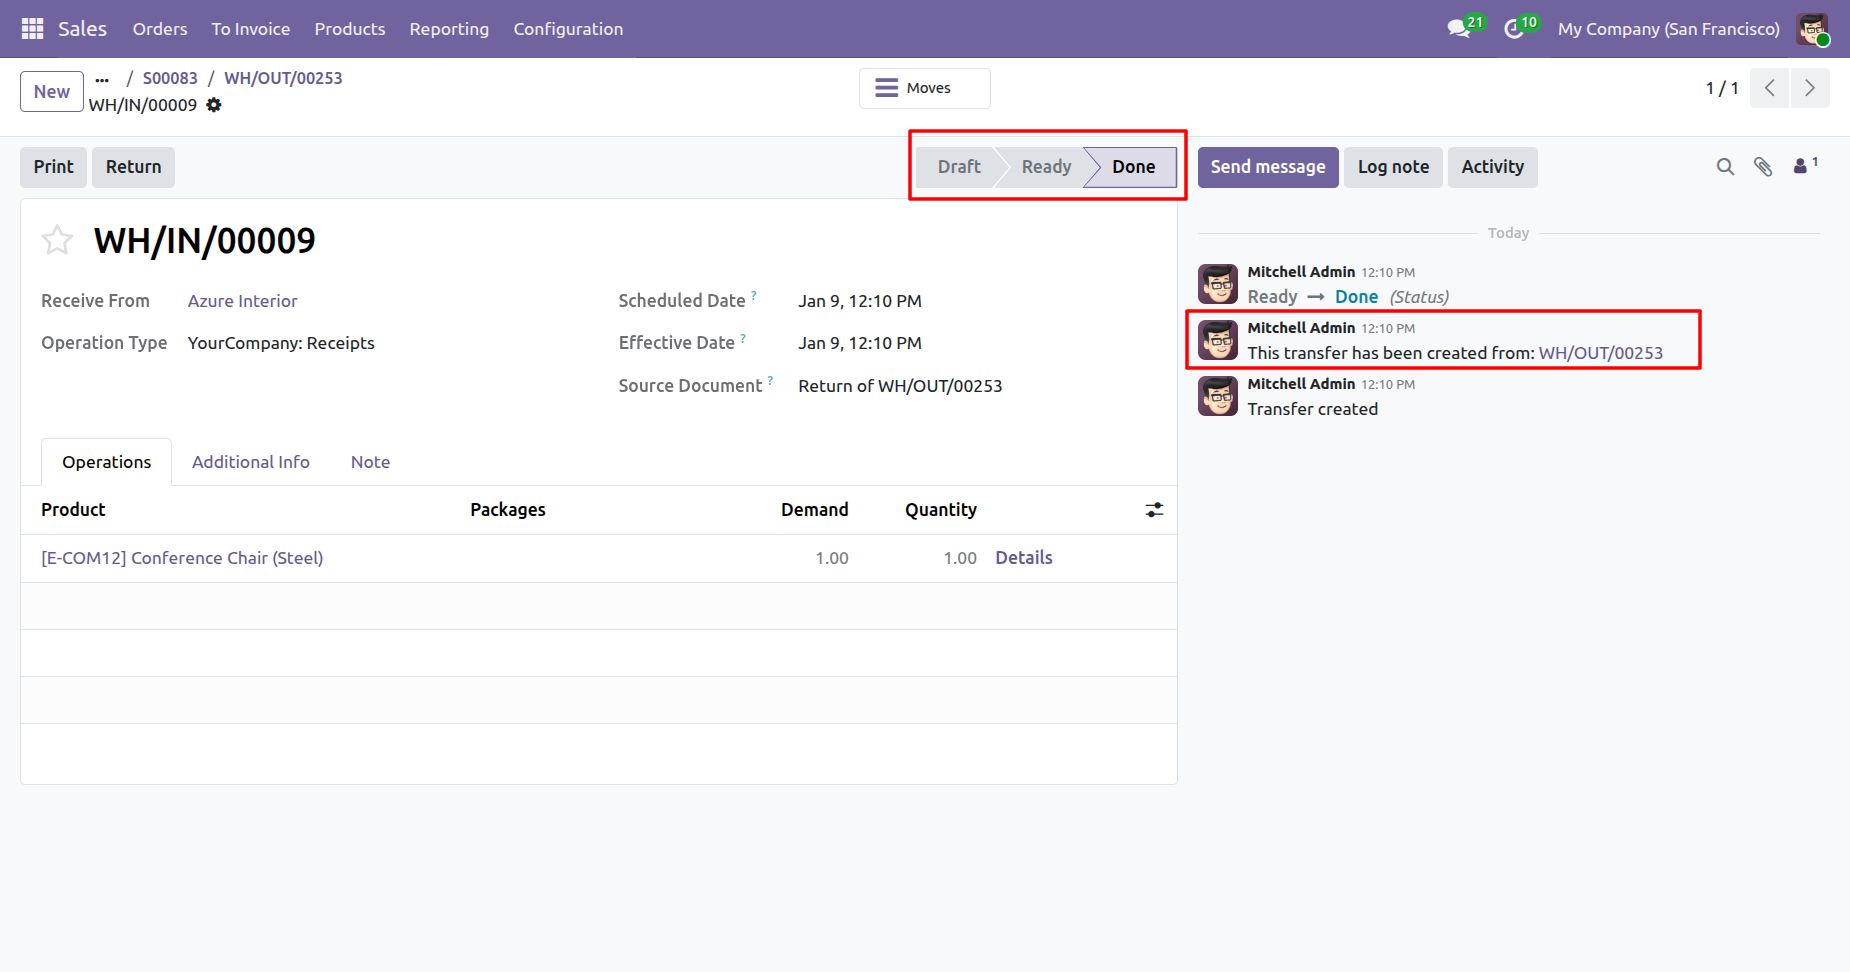Open column settings adjust icon in table
The width and height of the screenshot is (1850, 972).
pos(1154,510)
